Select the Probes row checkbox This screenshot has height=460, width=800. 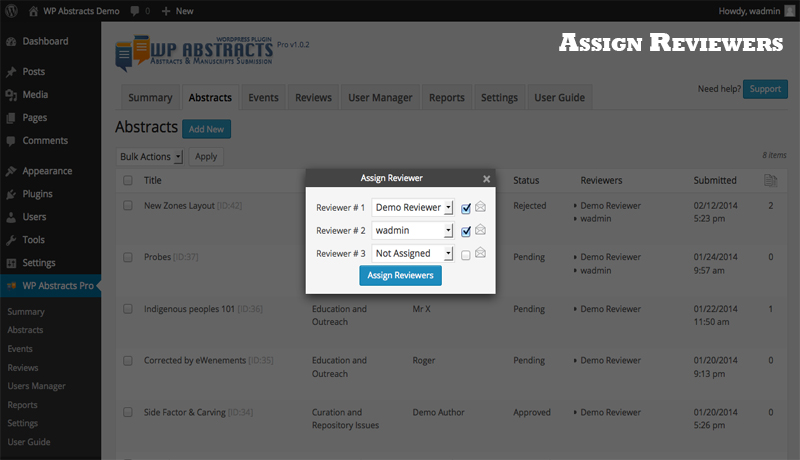(x=128, y=257)
